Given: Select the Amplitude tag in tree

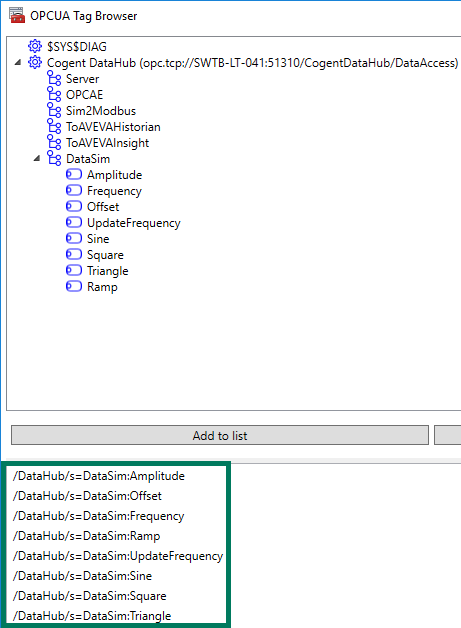Looking at the screenshot, I should click(x=115, y=175).
